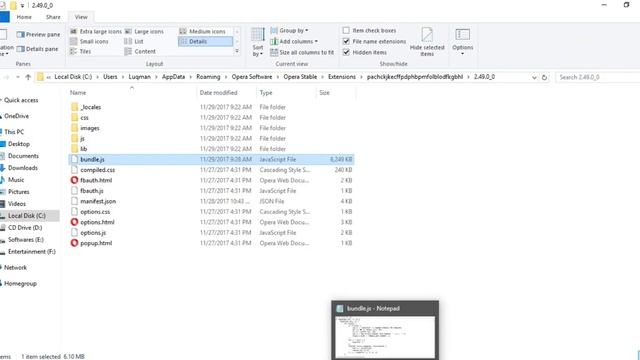The height and width of the screenshot is (360, 640).
Task: Expand the layout gallery arrow
Action: (237, 51)
